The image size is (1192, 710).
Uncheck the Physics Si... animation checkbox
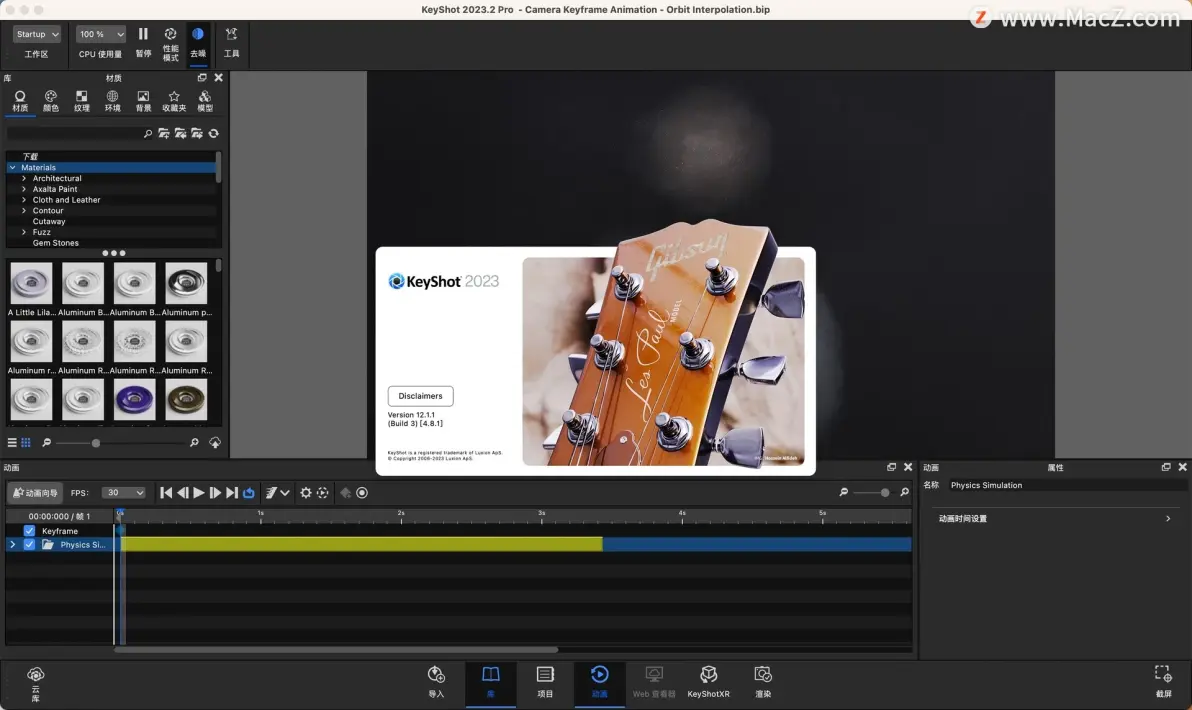point(29,544)
